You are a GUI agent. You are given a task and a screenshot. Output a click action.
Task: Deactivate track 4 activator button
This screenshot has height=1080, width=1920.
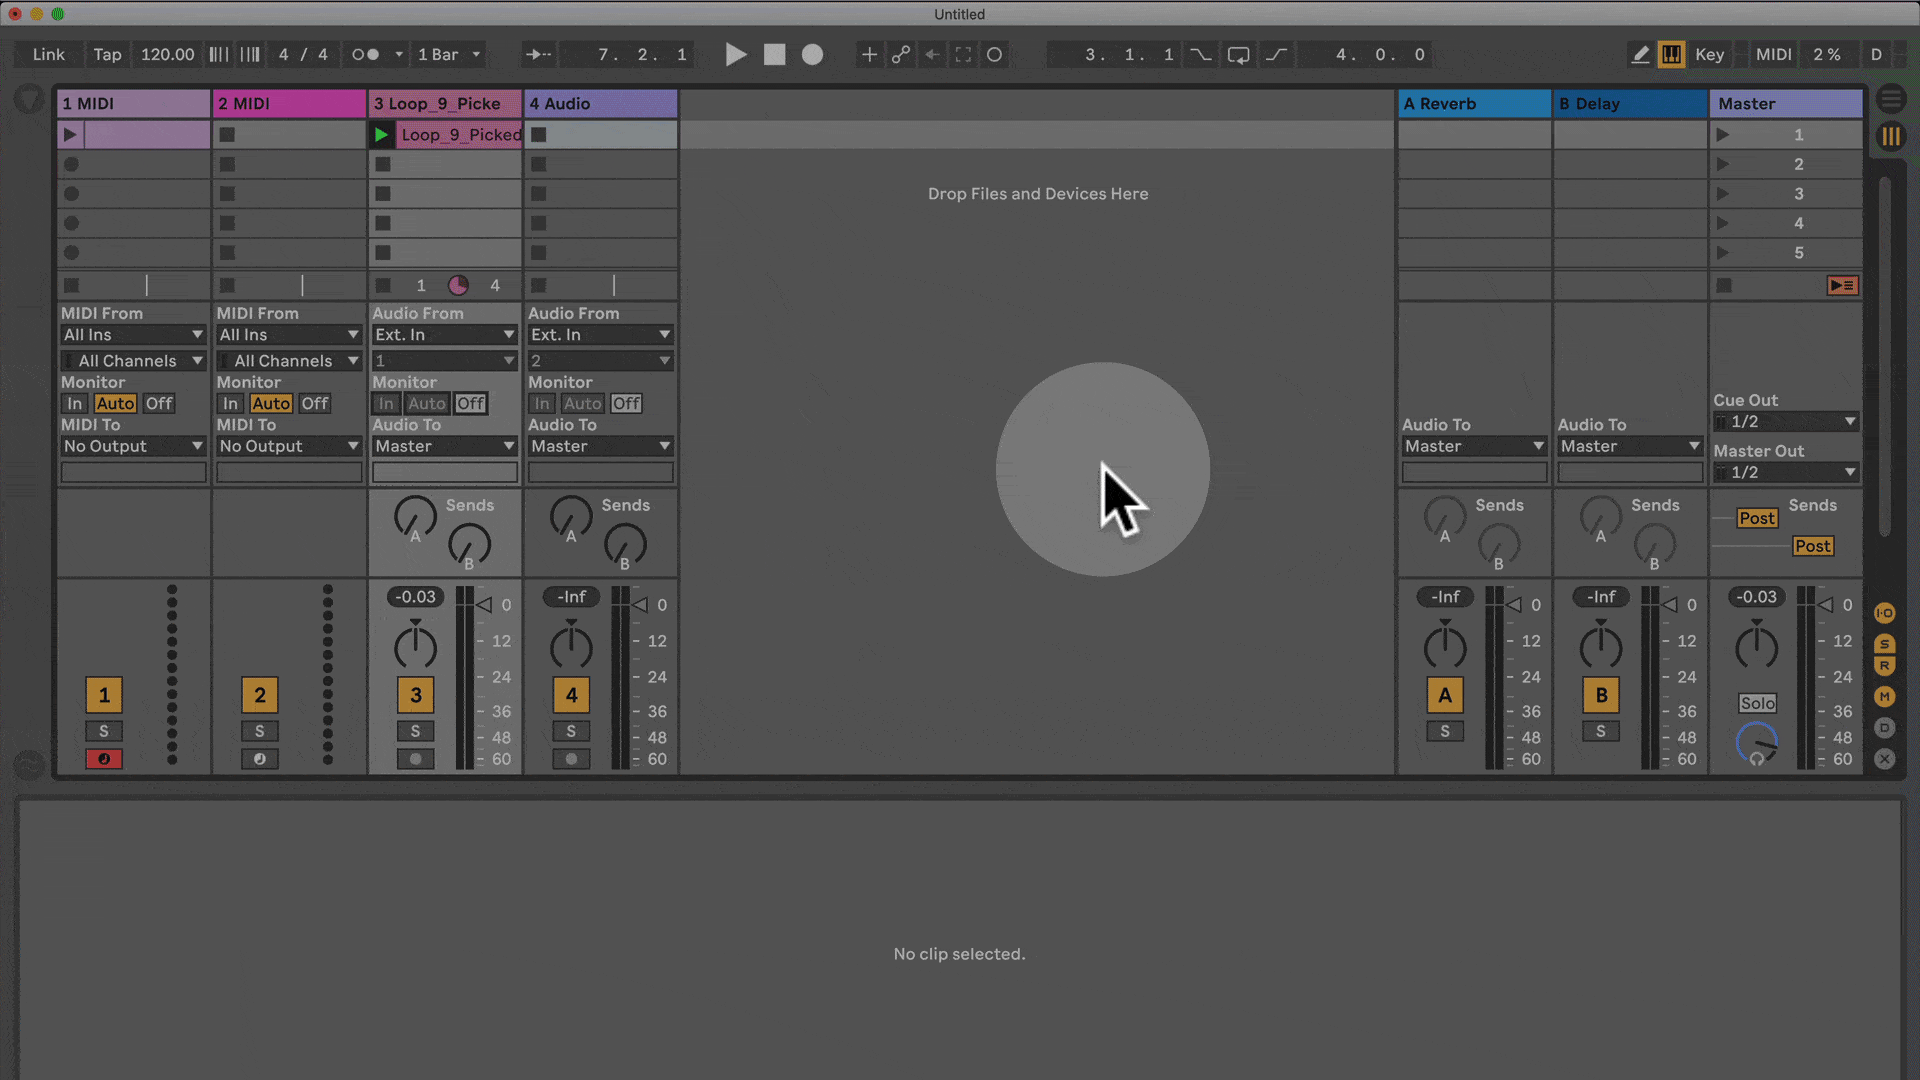point(571,695)
